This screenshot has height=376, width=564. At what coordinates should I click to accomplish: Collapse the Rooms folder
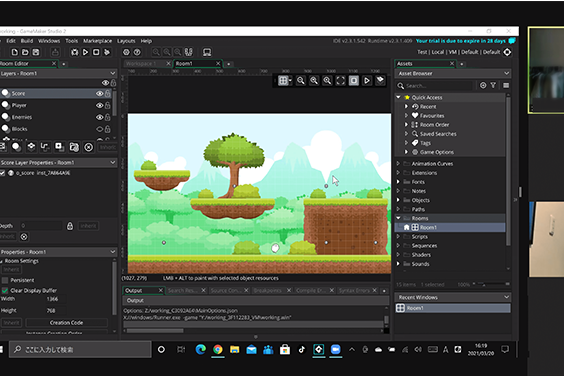coord(398,218)
